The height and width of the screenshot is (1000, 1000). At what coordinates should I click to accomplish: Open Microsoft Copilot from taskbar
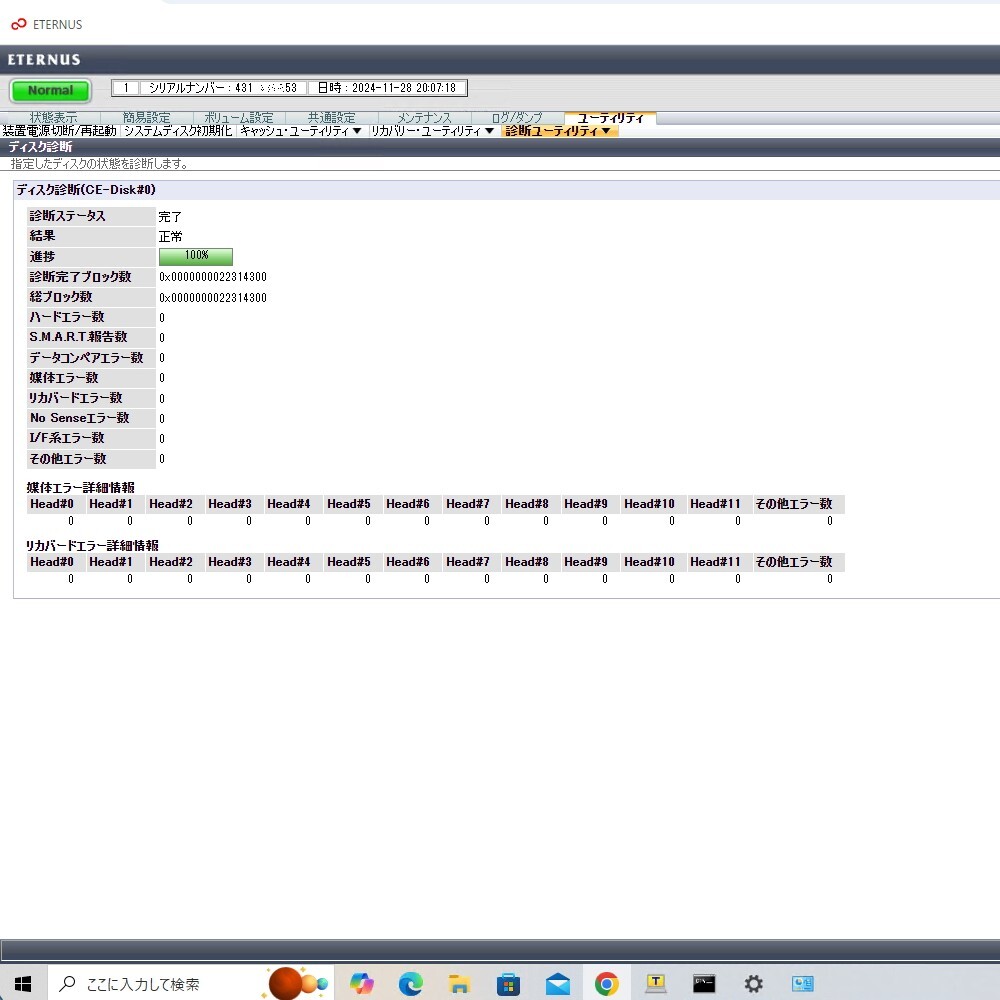pos(362,984)
